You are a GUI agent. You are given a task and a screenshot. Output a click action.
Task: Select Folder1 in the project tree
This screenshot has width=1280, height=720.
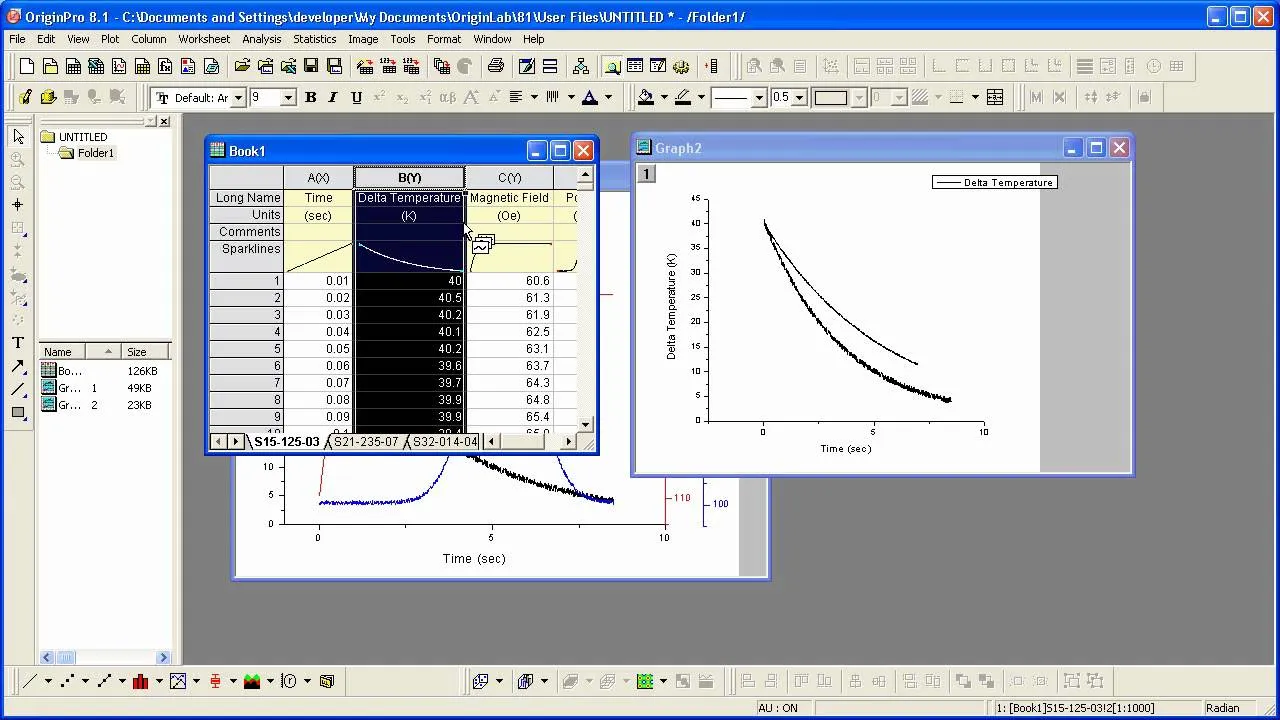tap(96, 153)
